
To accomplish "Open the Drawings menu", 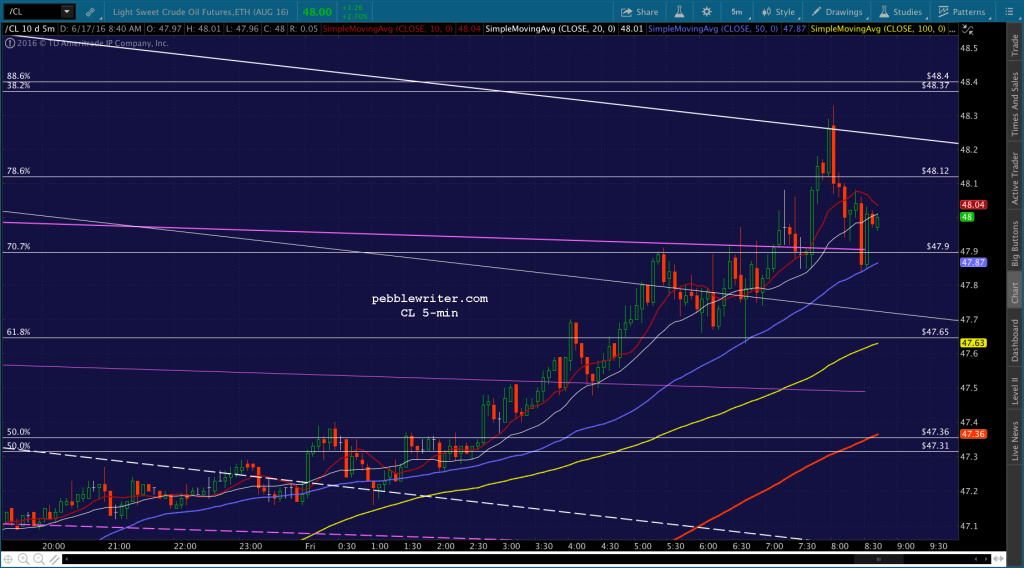I will coord(837,12).
